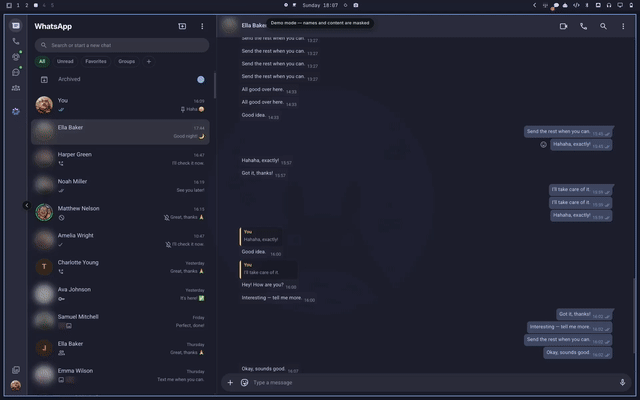Screen dimensions: 640x400
Task: Start a voice call with Ella Baker
Action: pos(583,26)
